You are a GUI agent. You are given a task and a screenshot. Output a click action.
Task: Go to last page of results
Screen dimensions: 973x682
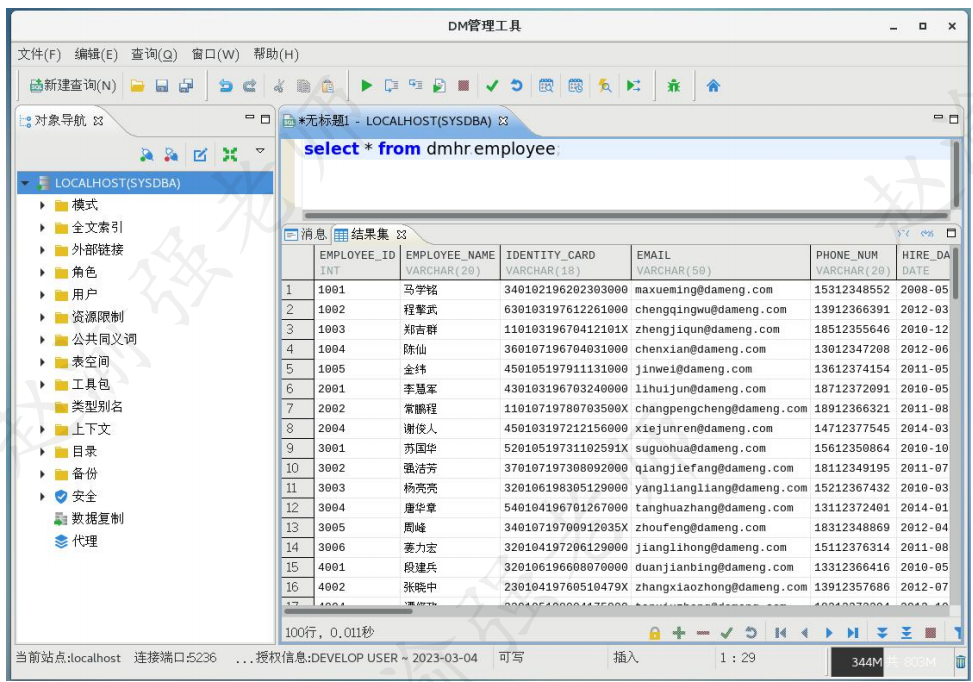(x=853, y=633)
